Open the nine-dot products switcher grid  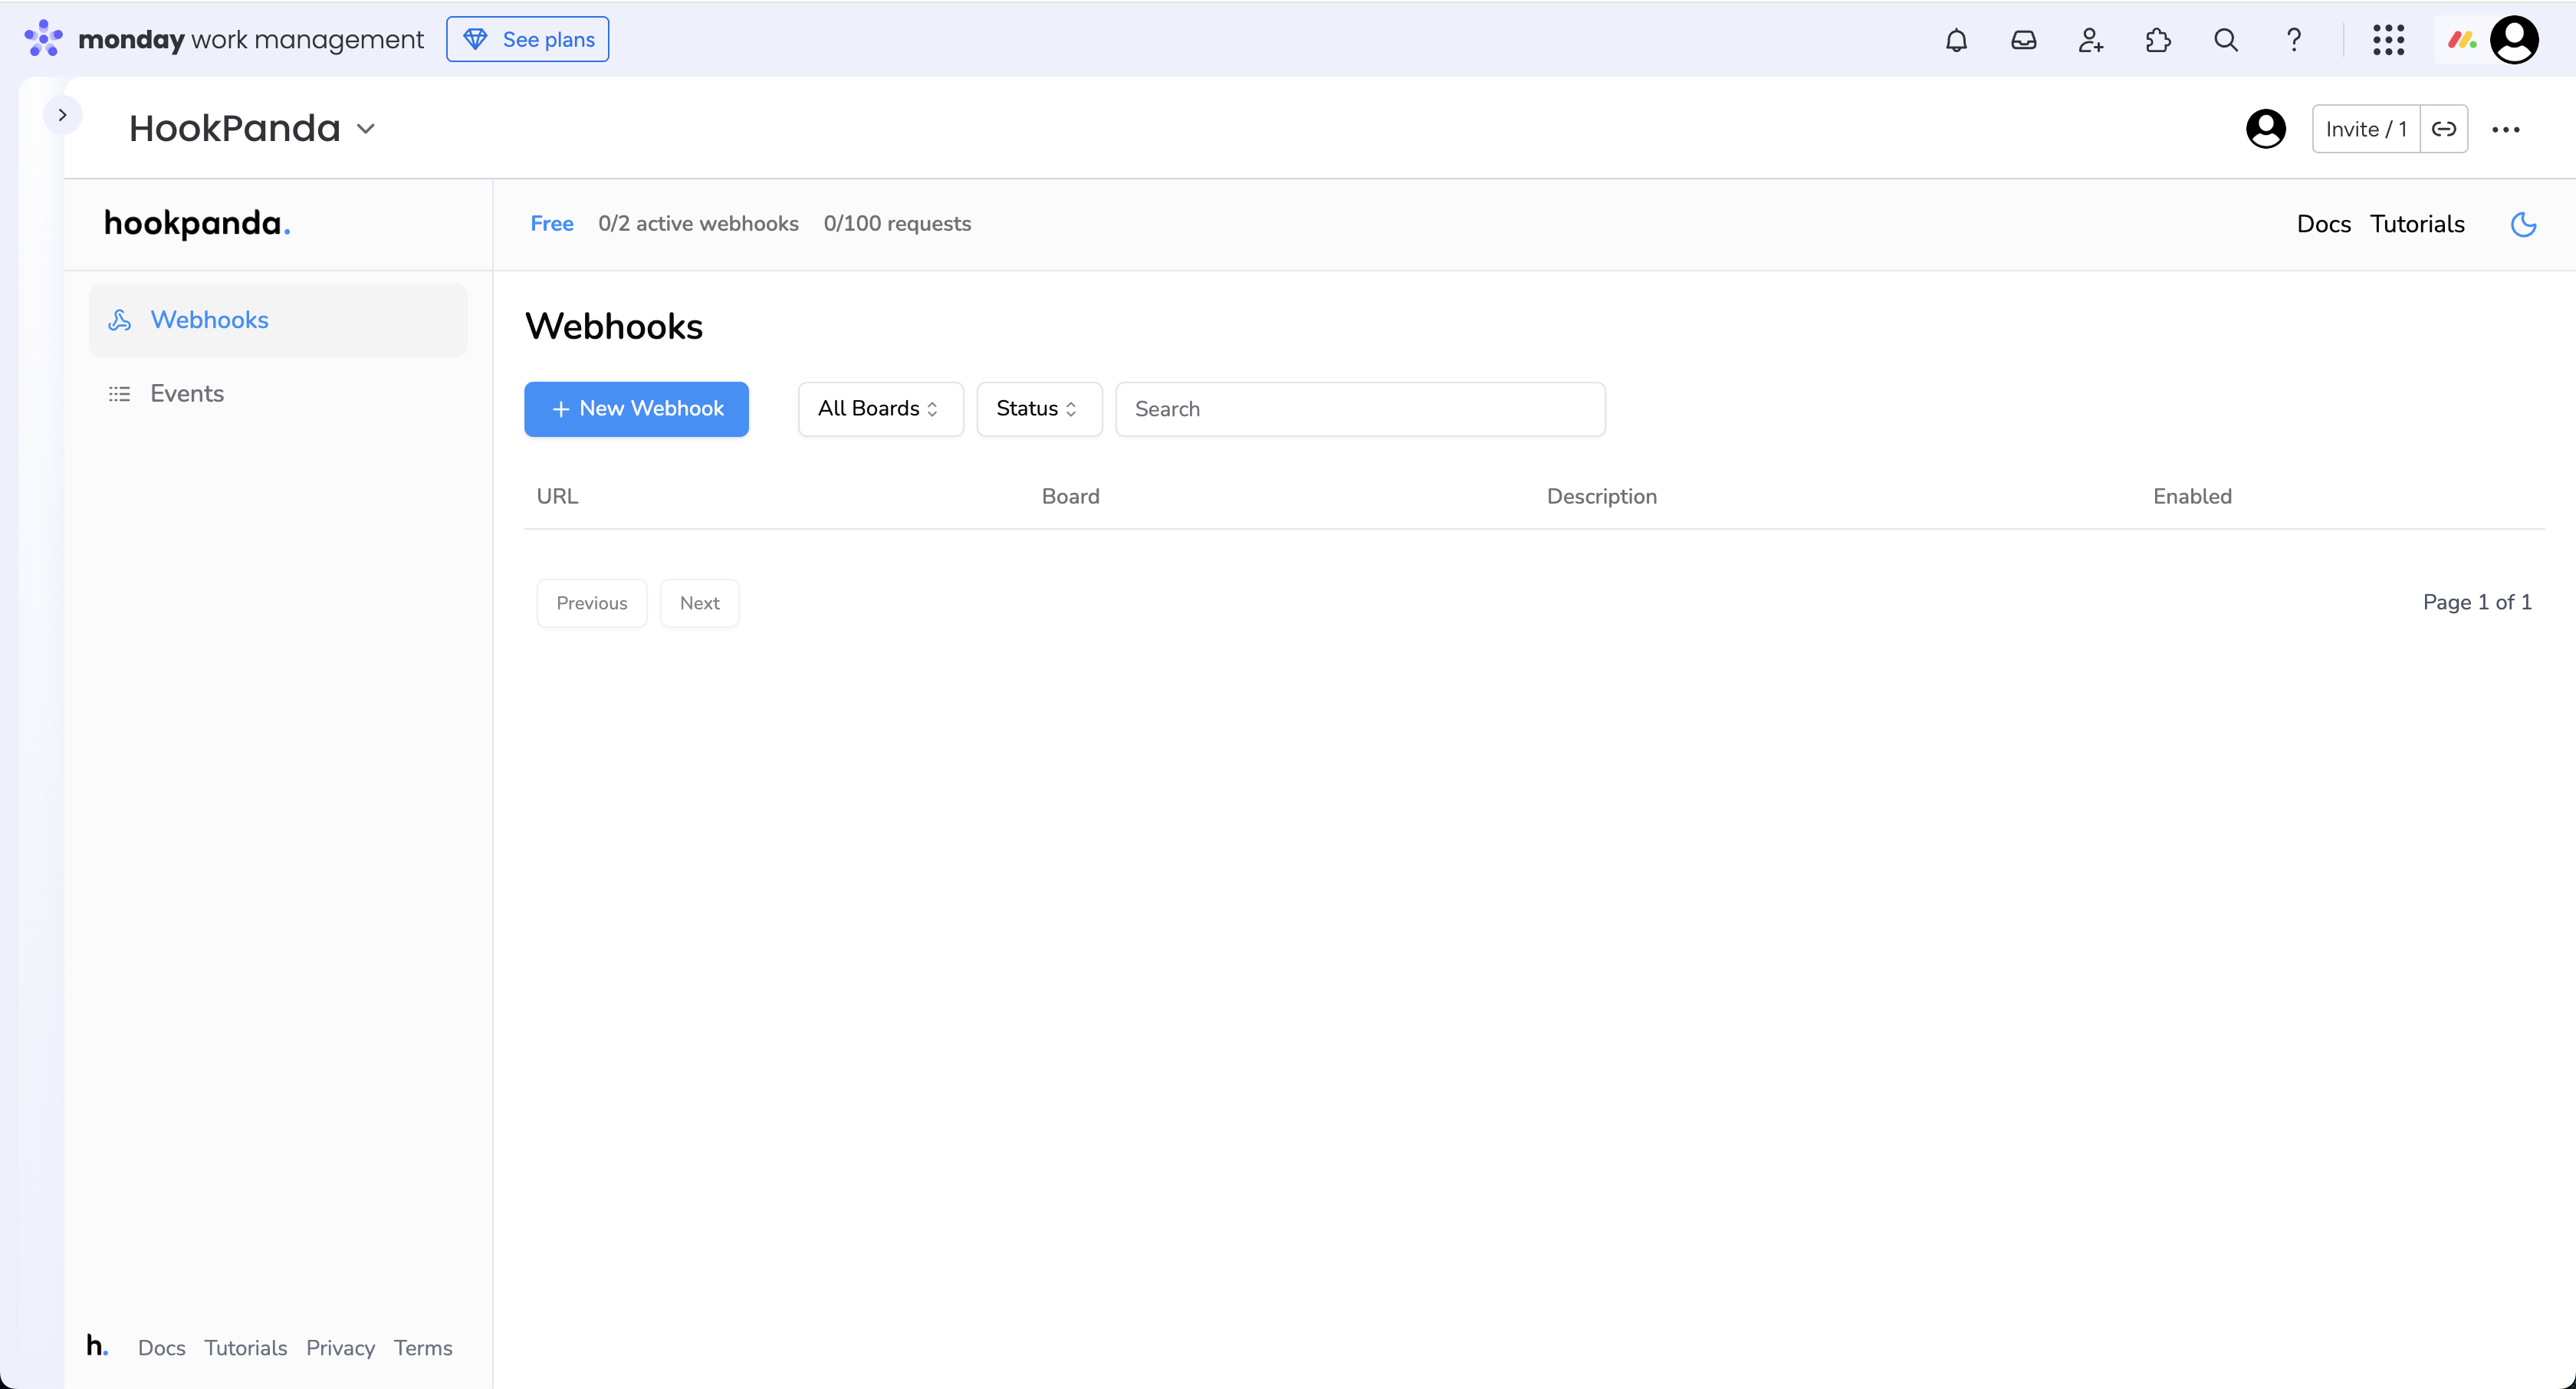point(2388,40)
